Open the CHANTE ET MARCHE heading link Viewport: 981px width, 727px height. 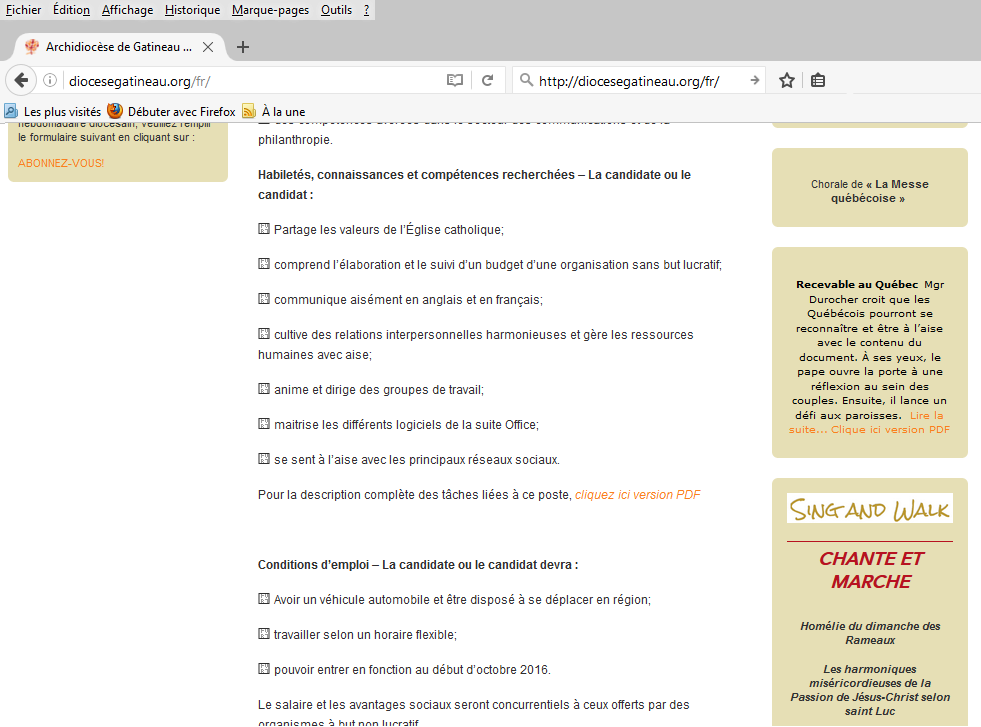[x=871, y=570]
